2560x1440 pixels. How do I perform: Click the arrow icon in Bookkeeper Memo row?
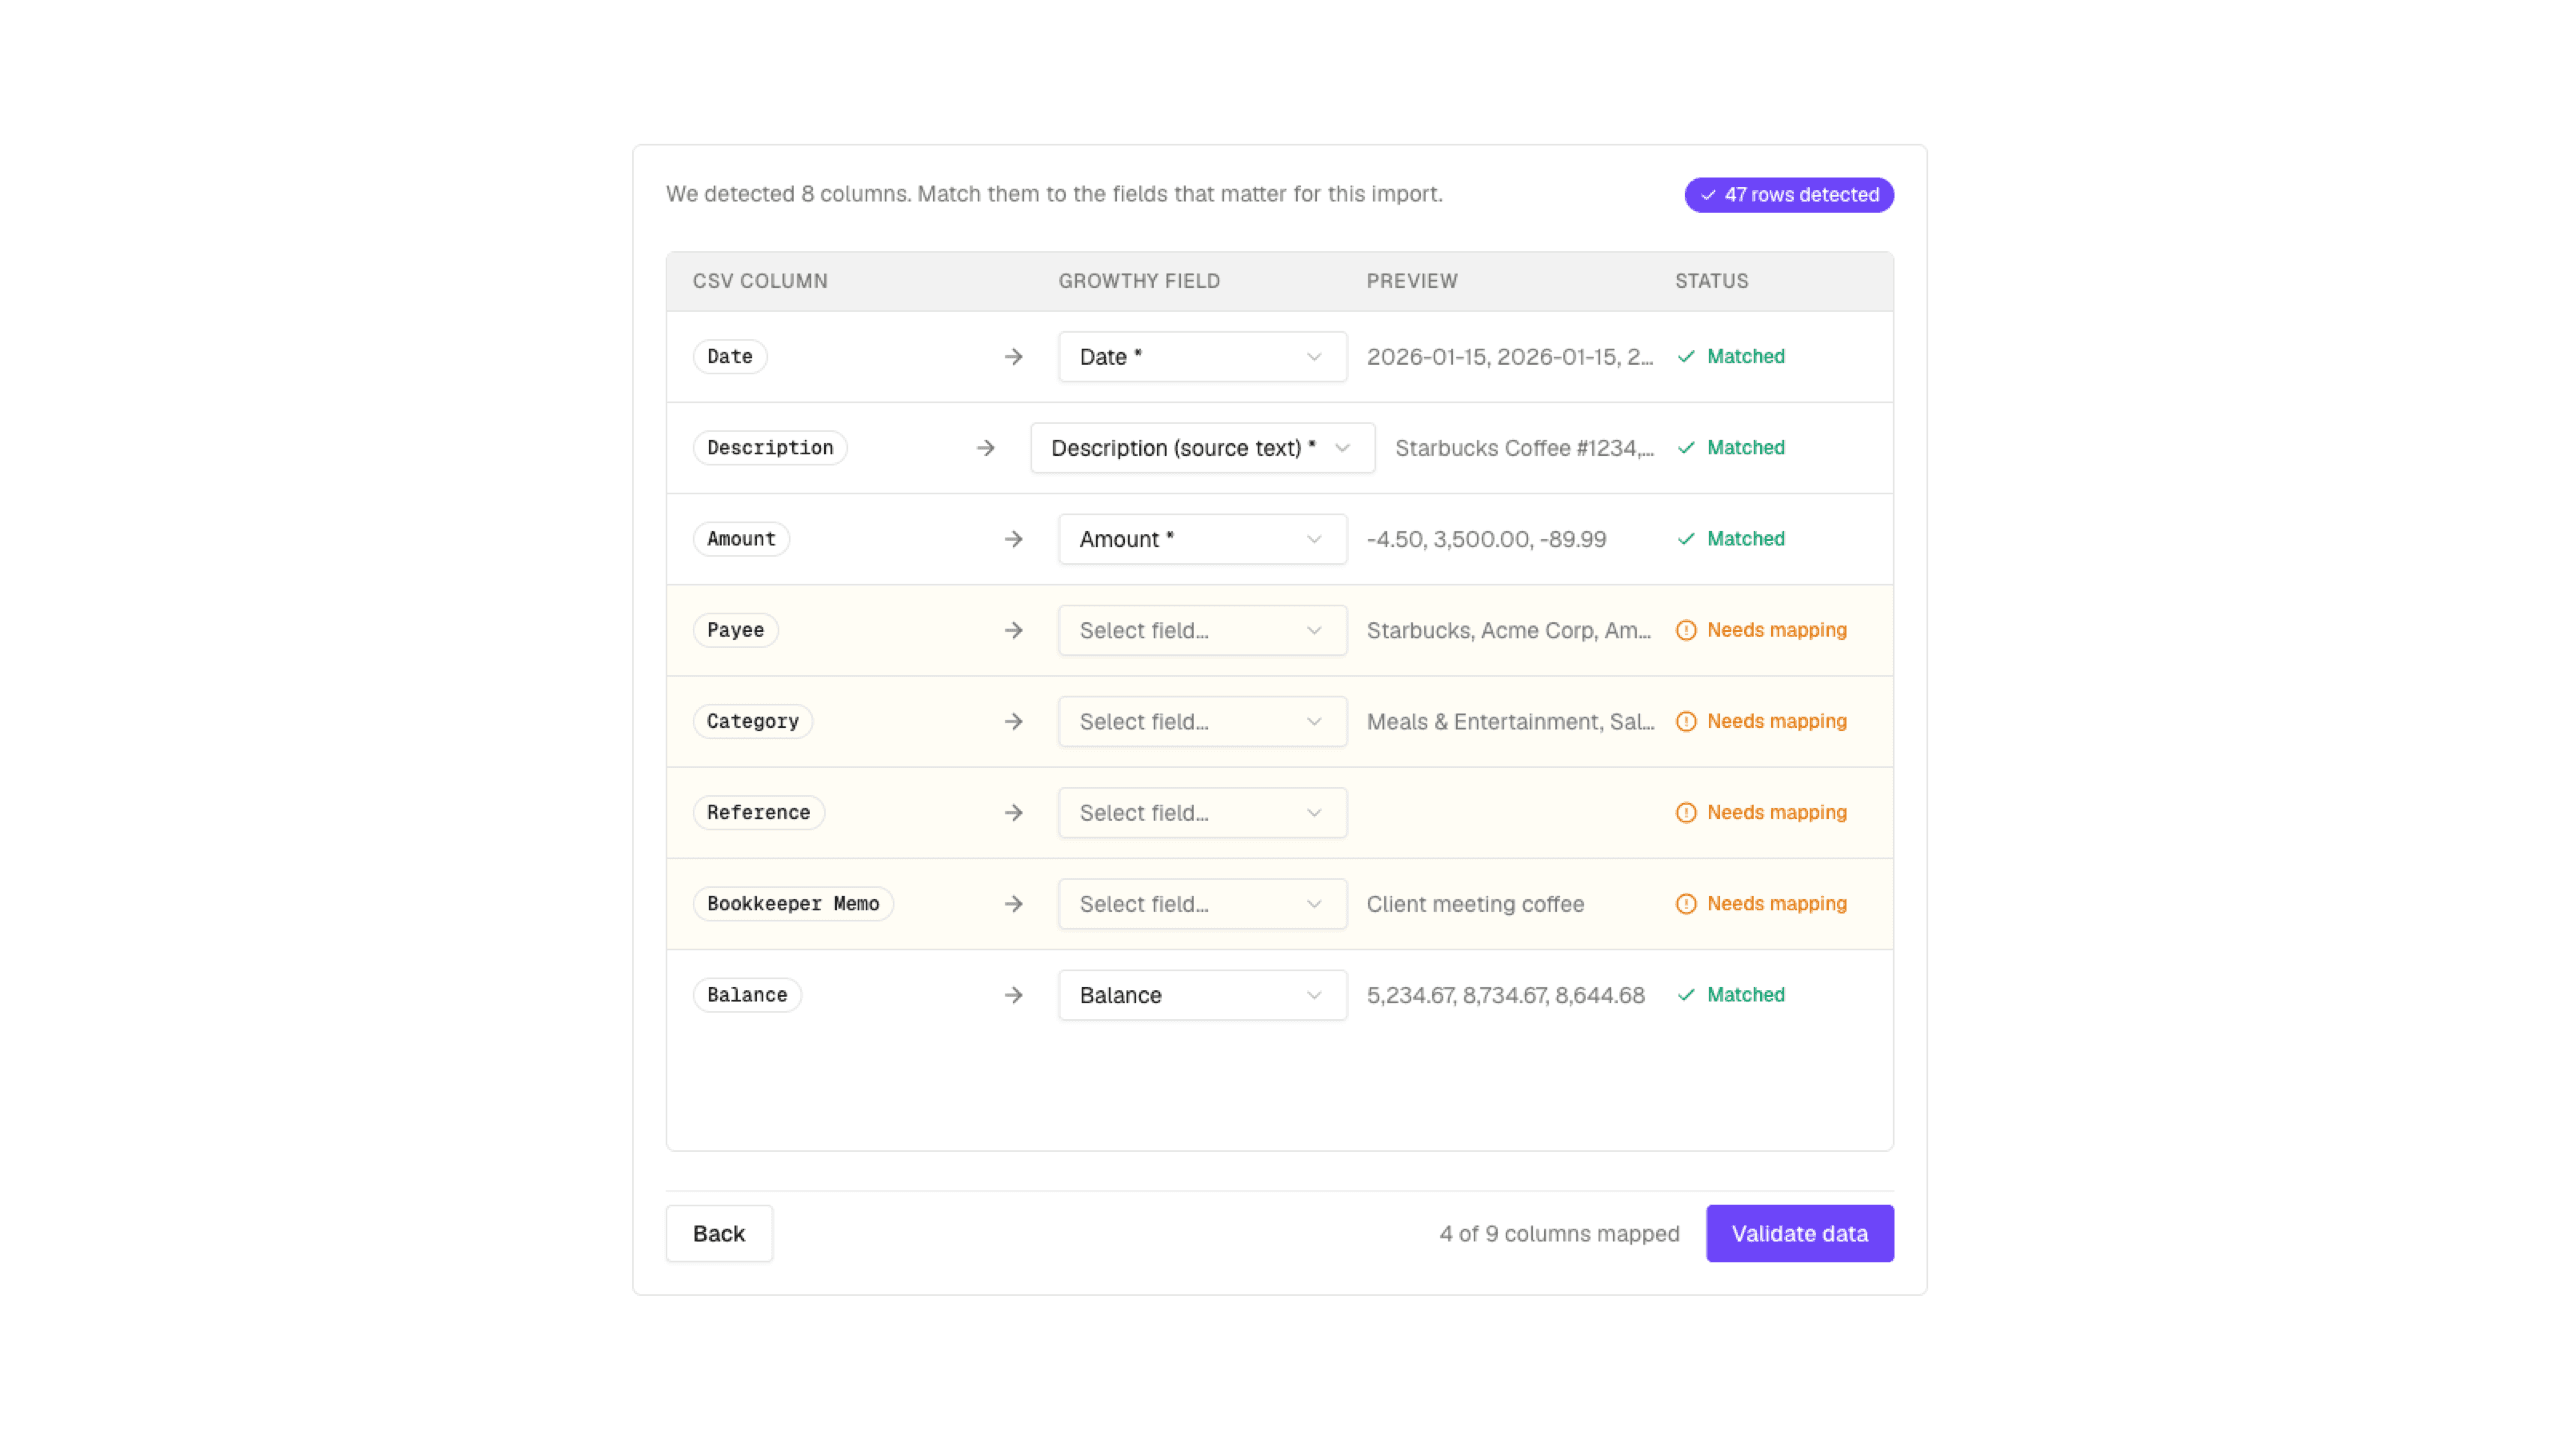(1013, 904)
